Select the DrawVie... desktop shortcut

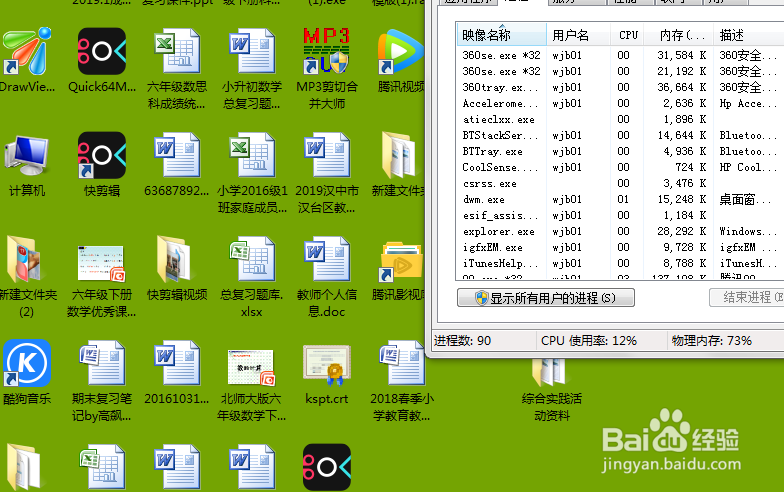pyautogui.click(x=26, y=60)
